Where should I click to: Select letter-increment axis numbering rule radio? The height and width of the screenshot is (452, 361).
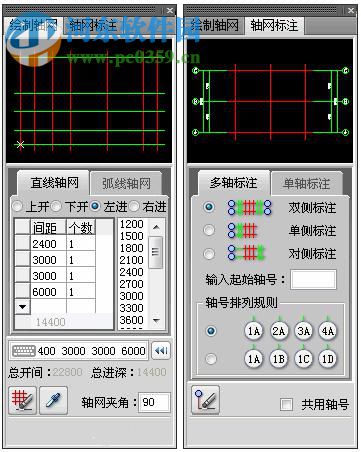(x=211, y=359)
